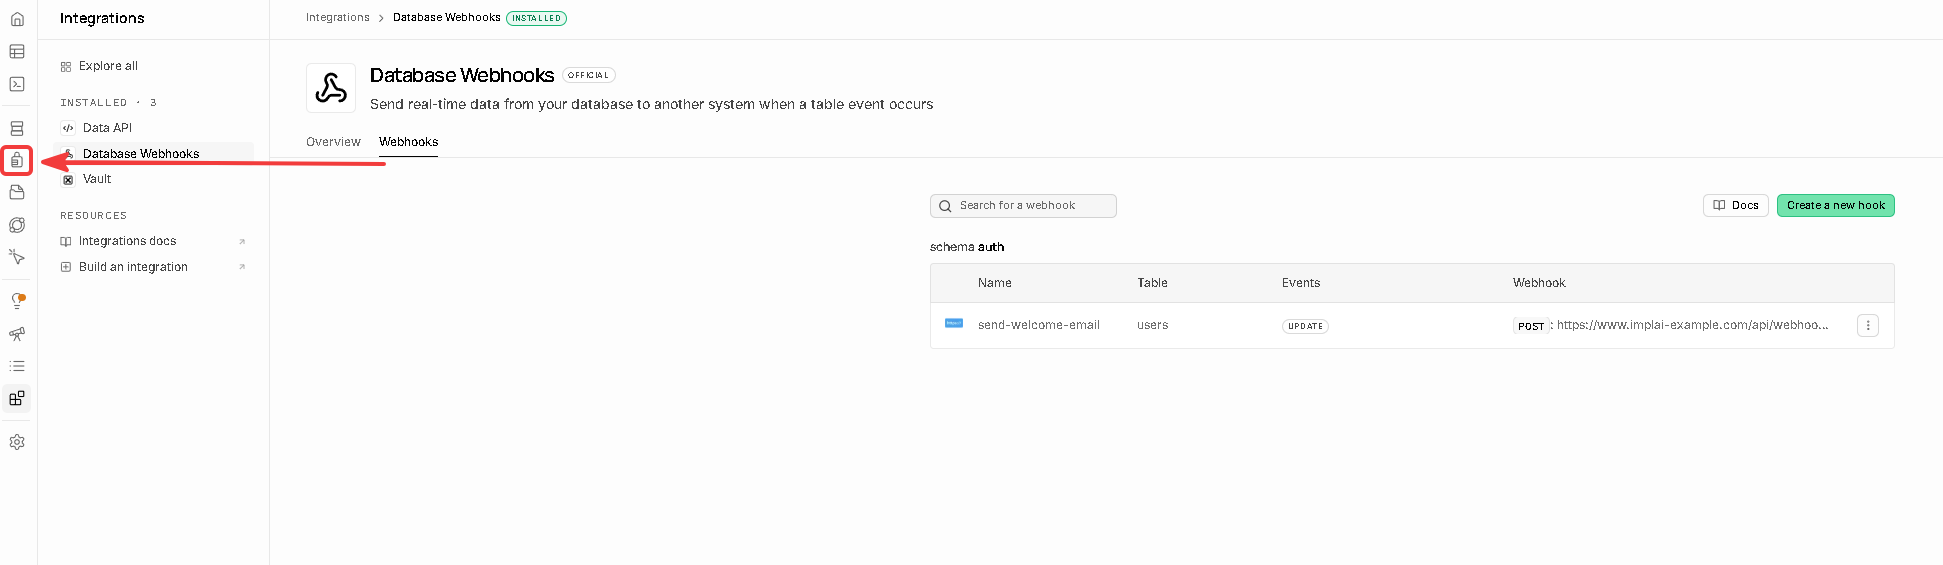Screen dimensions: 1943x565
Task: Open the Authentication lock icon
Action: [x=17, y=160]
